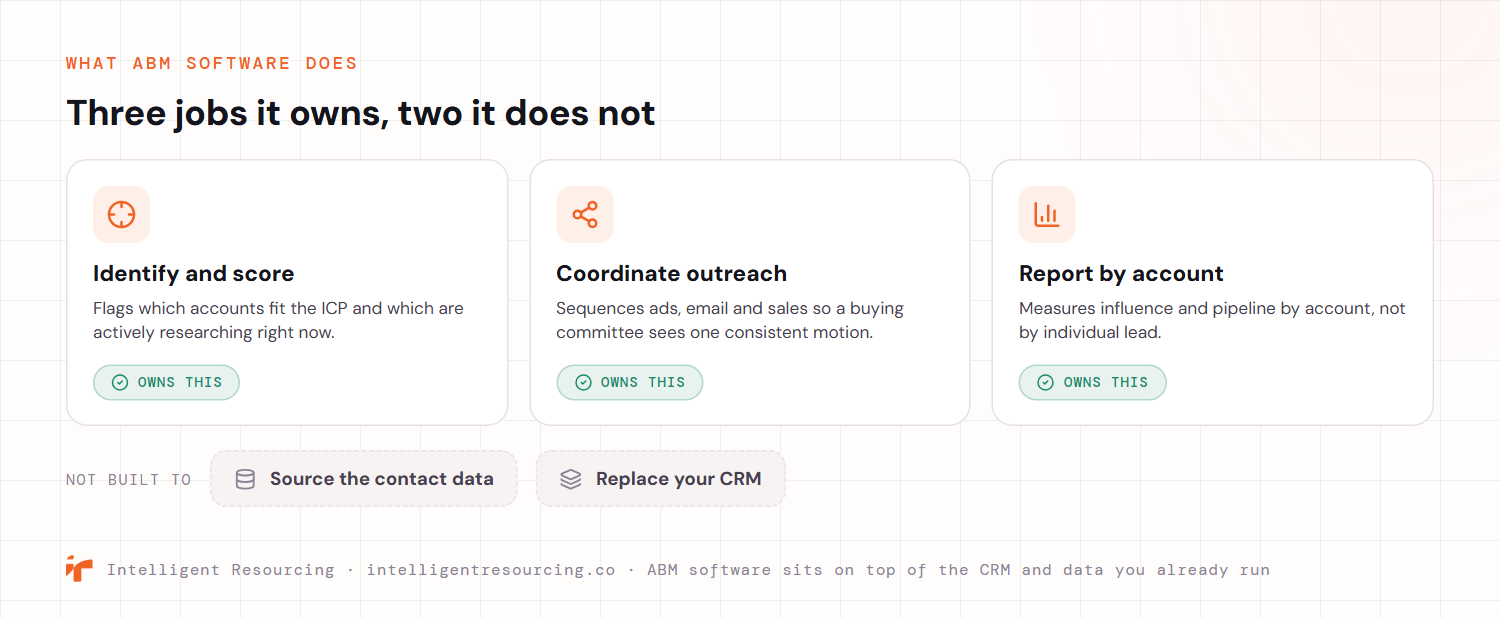Click the check icon in Report by account's badge
This screenshot has height=618, width=1500.
[x=1046, y=382]
